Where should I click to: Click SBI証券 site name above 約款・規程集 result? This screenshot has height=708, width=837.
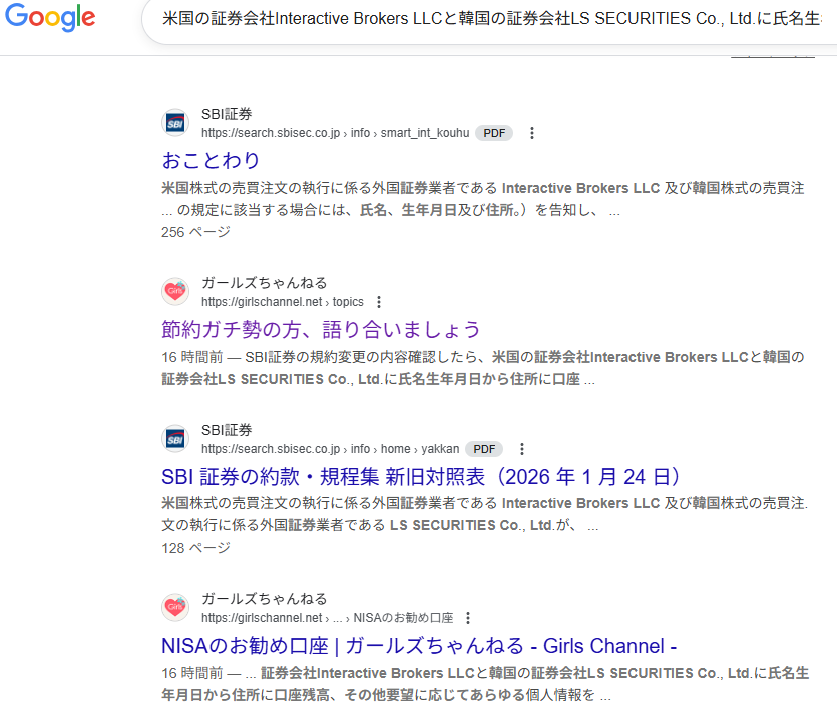tap(226, 430)
